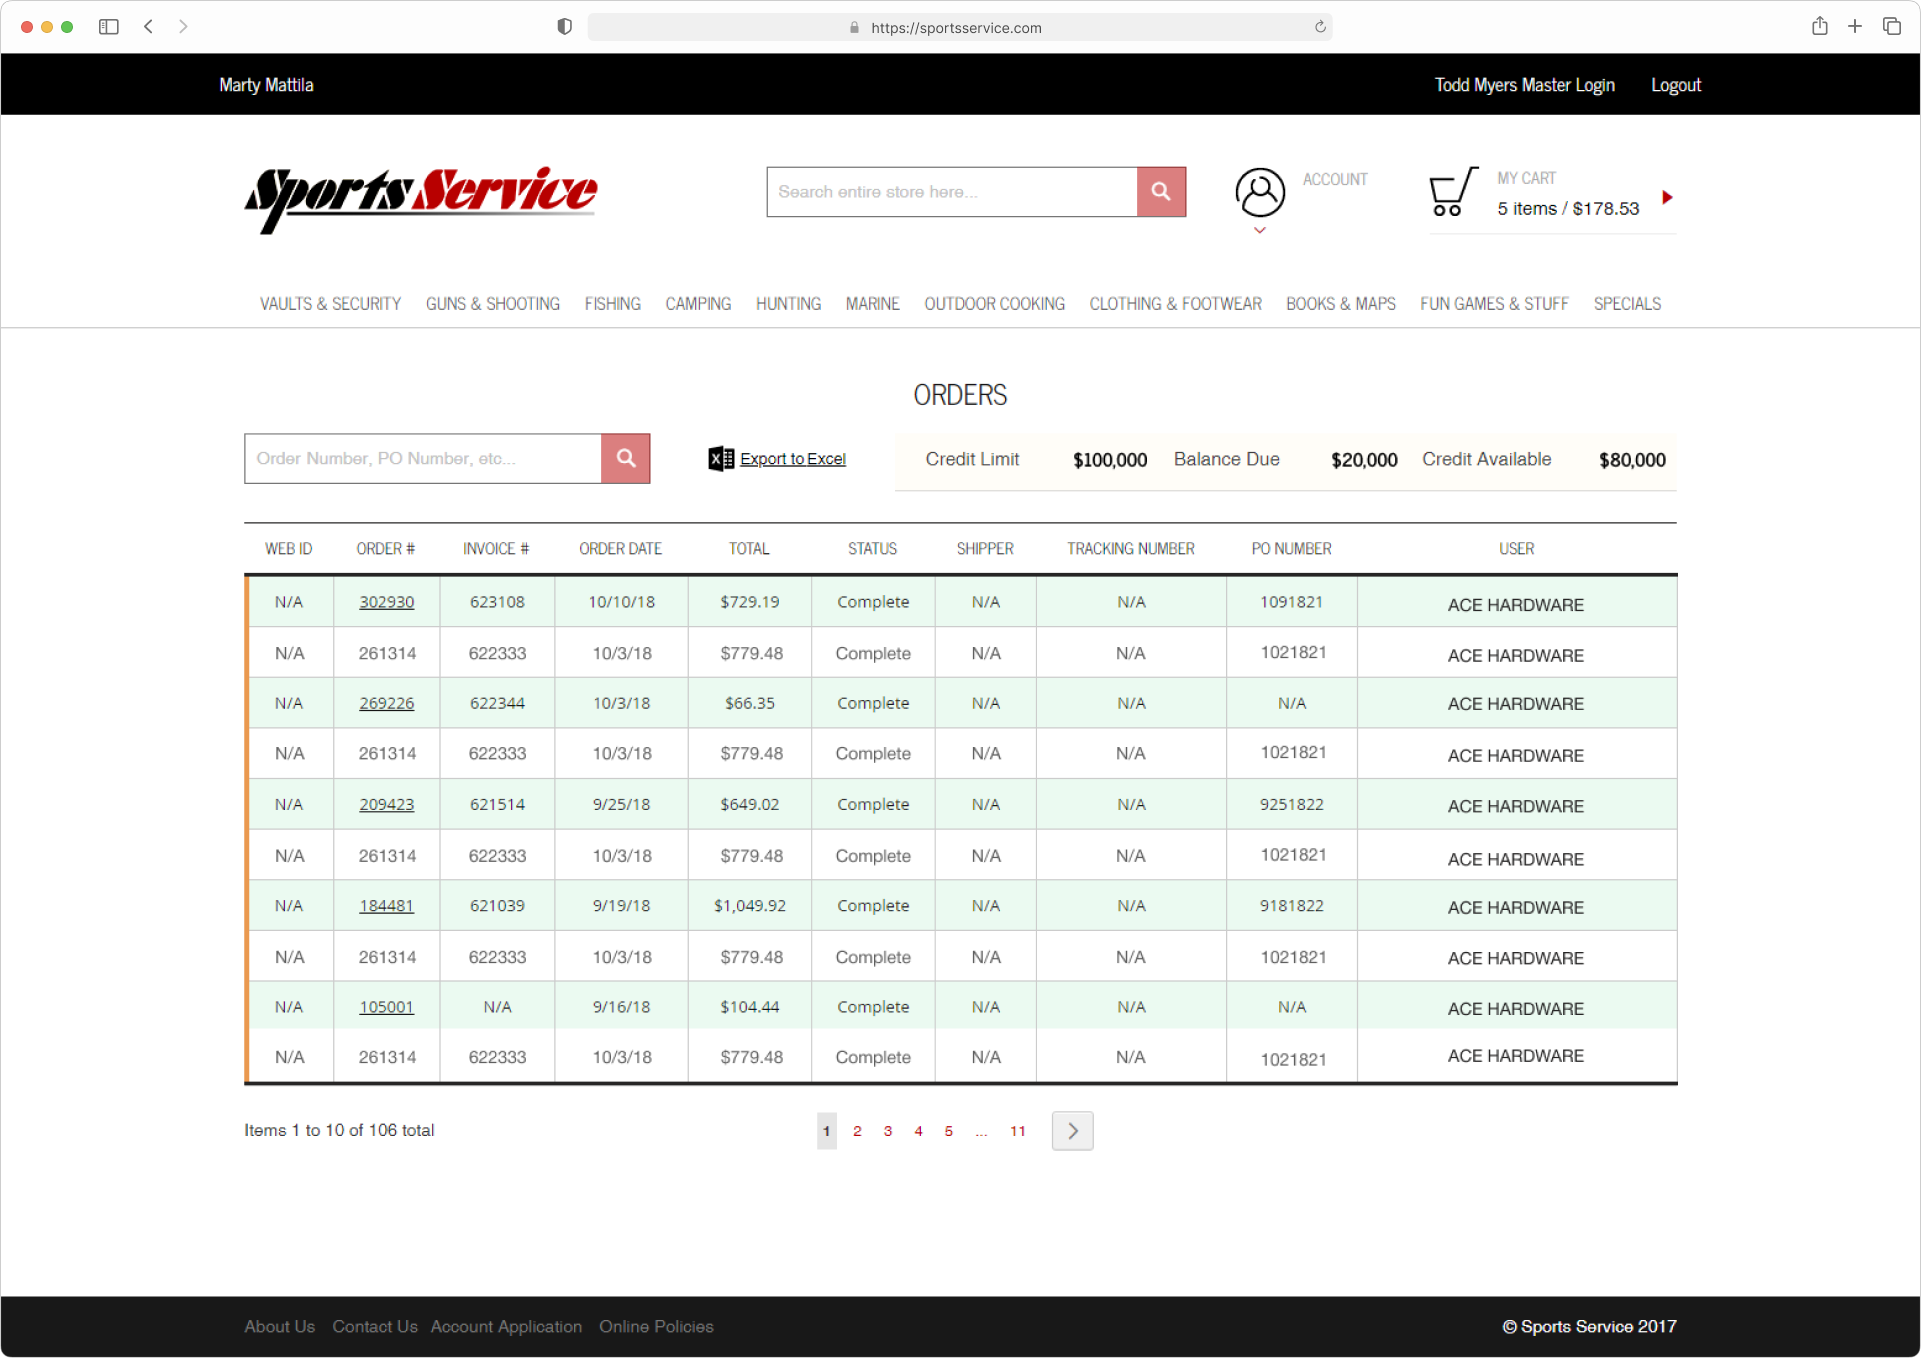Click the browser sidebar toggle icon

109,27
